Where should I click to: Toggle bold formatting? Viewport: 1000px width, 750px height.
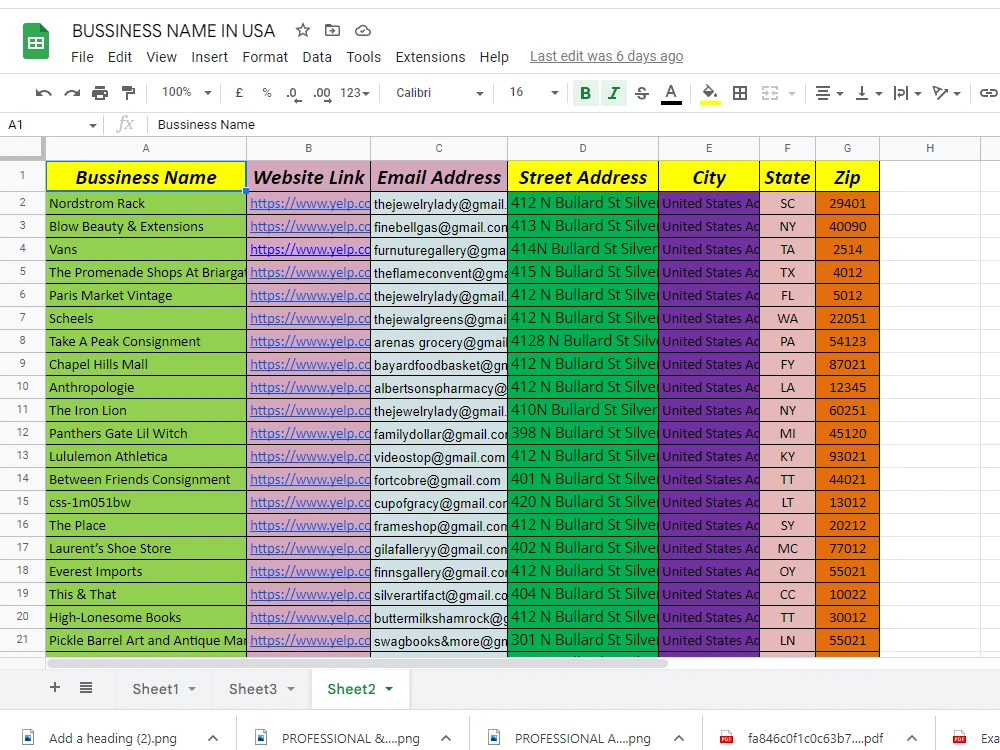click(585, 93)
